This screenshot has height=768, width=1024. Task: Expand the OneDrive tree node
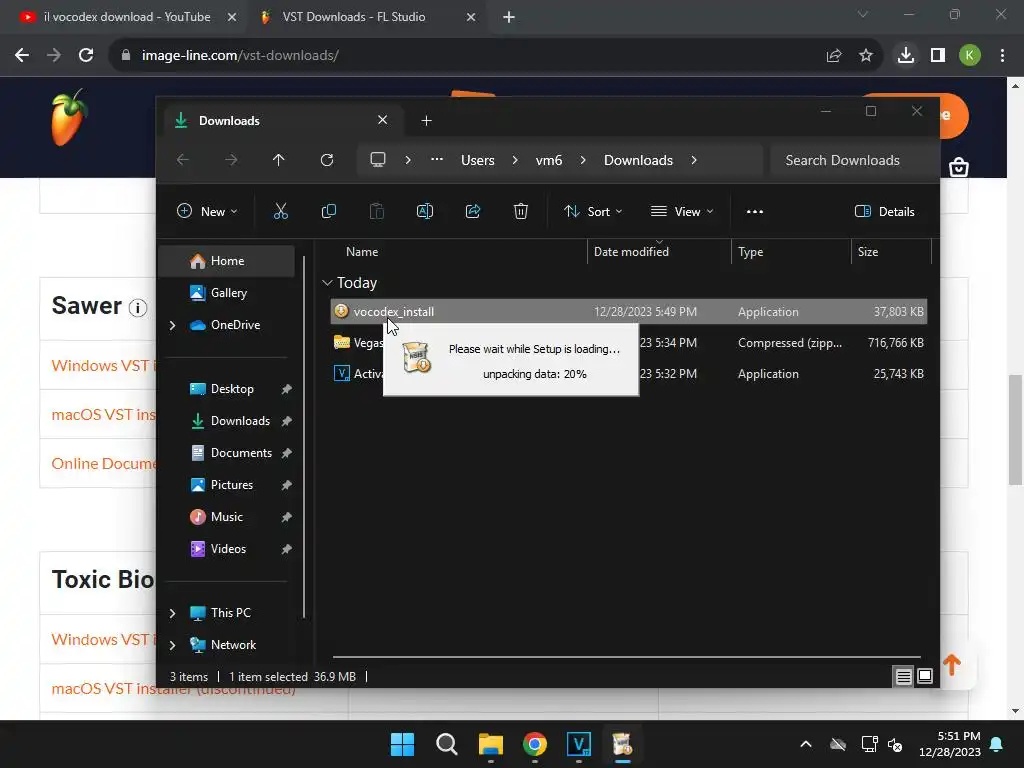pos(172,325)
